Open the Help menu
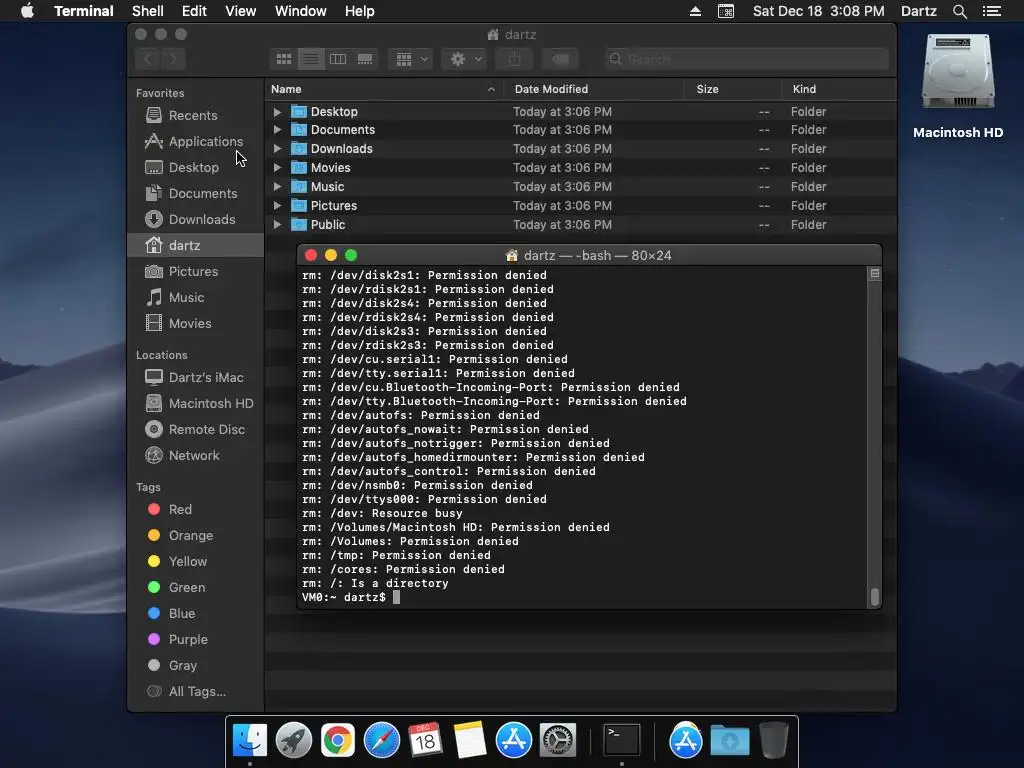The width and height of the screenshot is (1024, 768). click(359, 11)
